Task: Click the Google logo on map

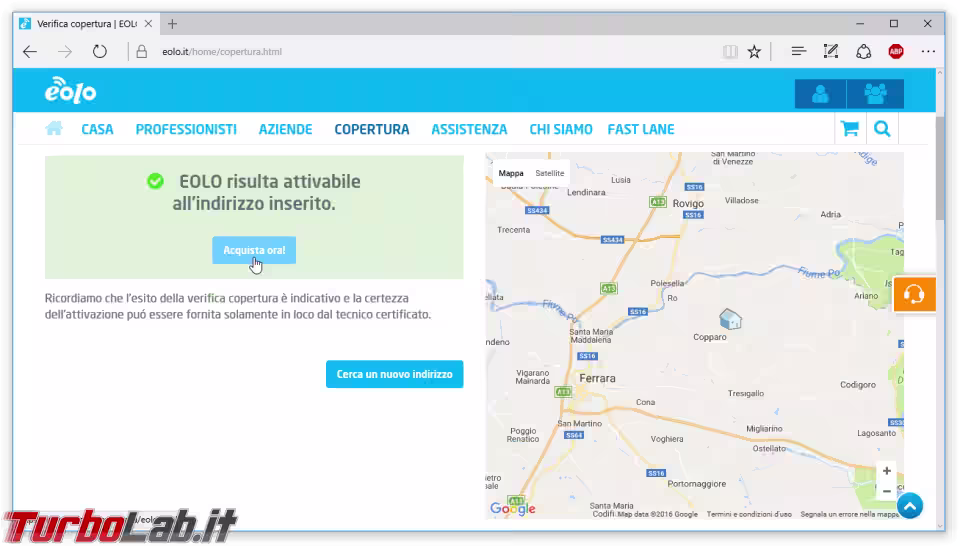Action: tap(512, 508)
